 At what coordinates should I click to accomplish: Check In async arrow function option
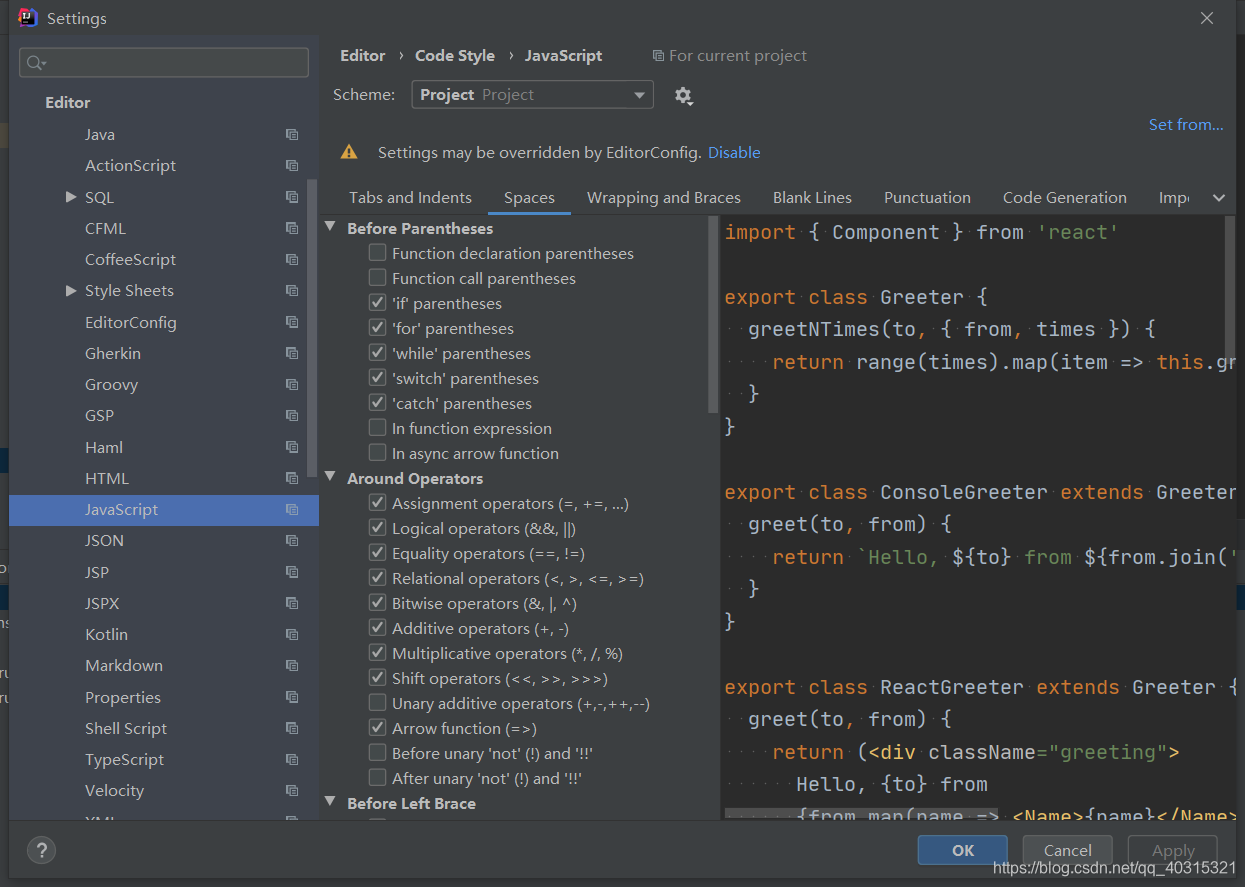click(x=377, y=453)
